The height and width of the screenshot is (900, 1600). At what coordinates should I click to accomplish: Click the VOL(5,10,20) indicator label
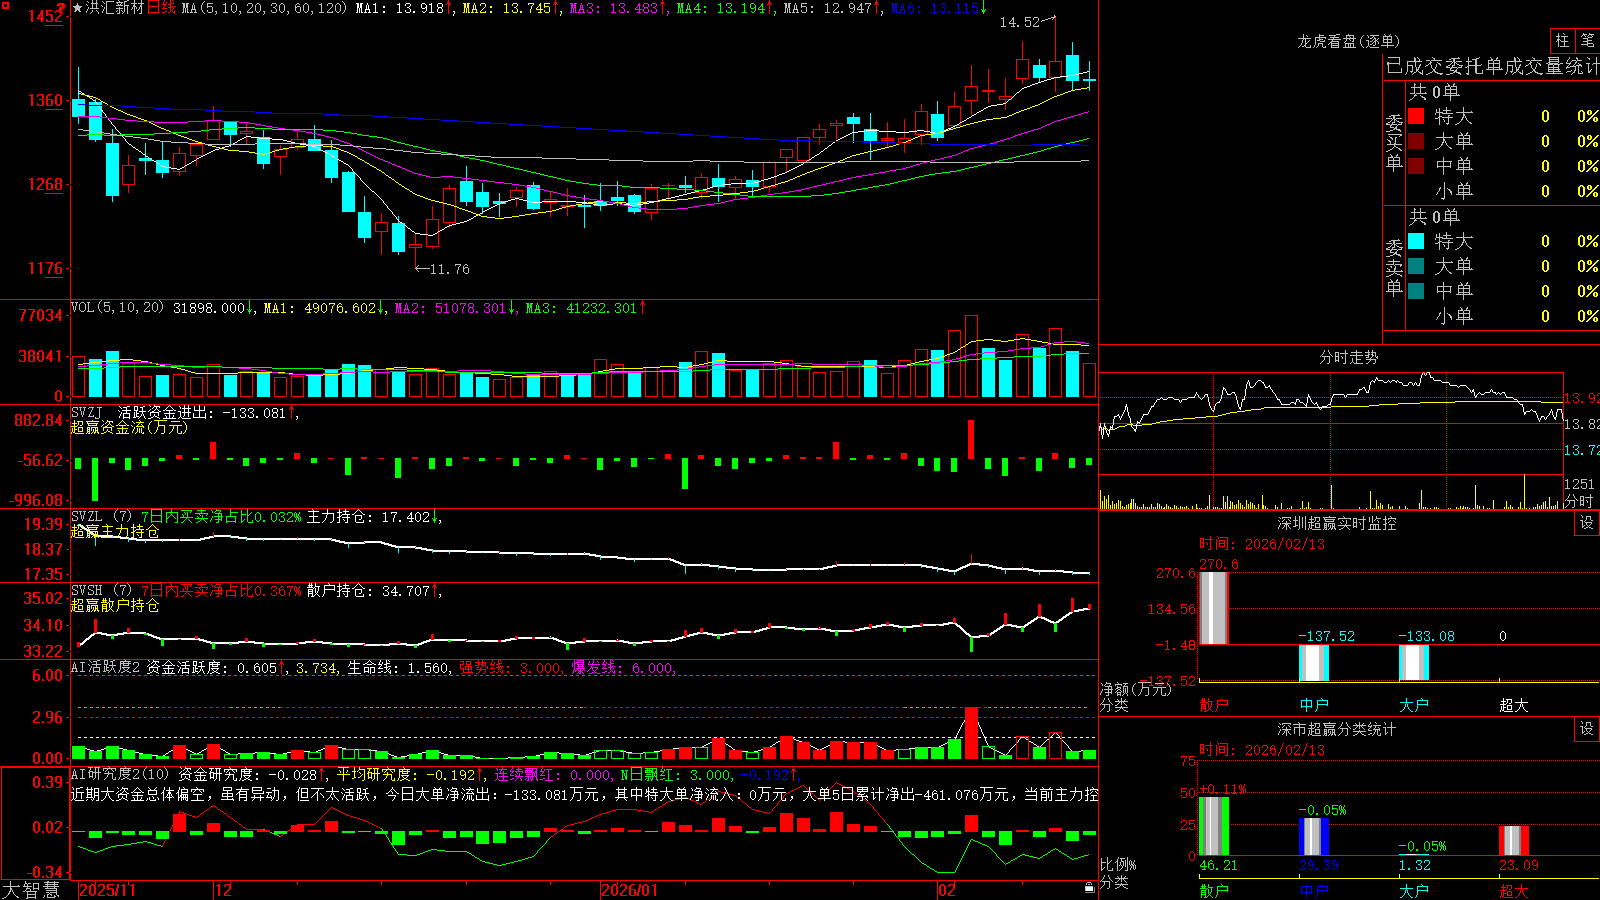coord(117,308)
